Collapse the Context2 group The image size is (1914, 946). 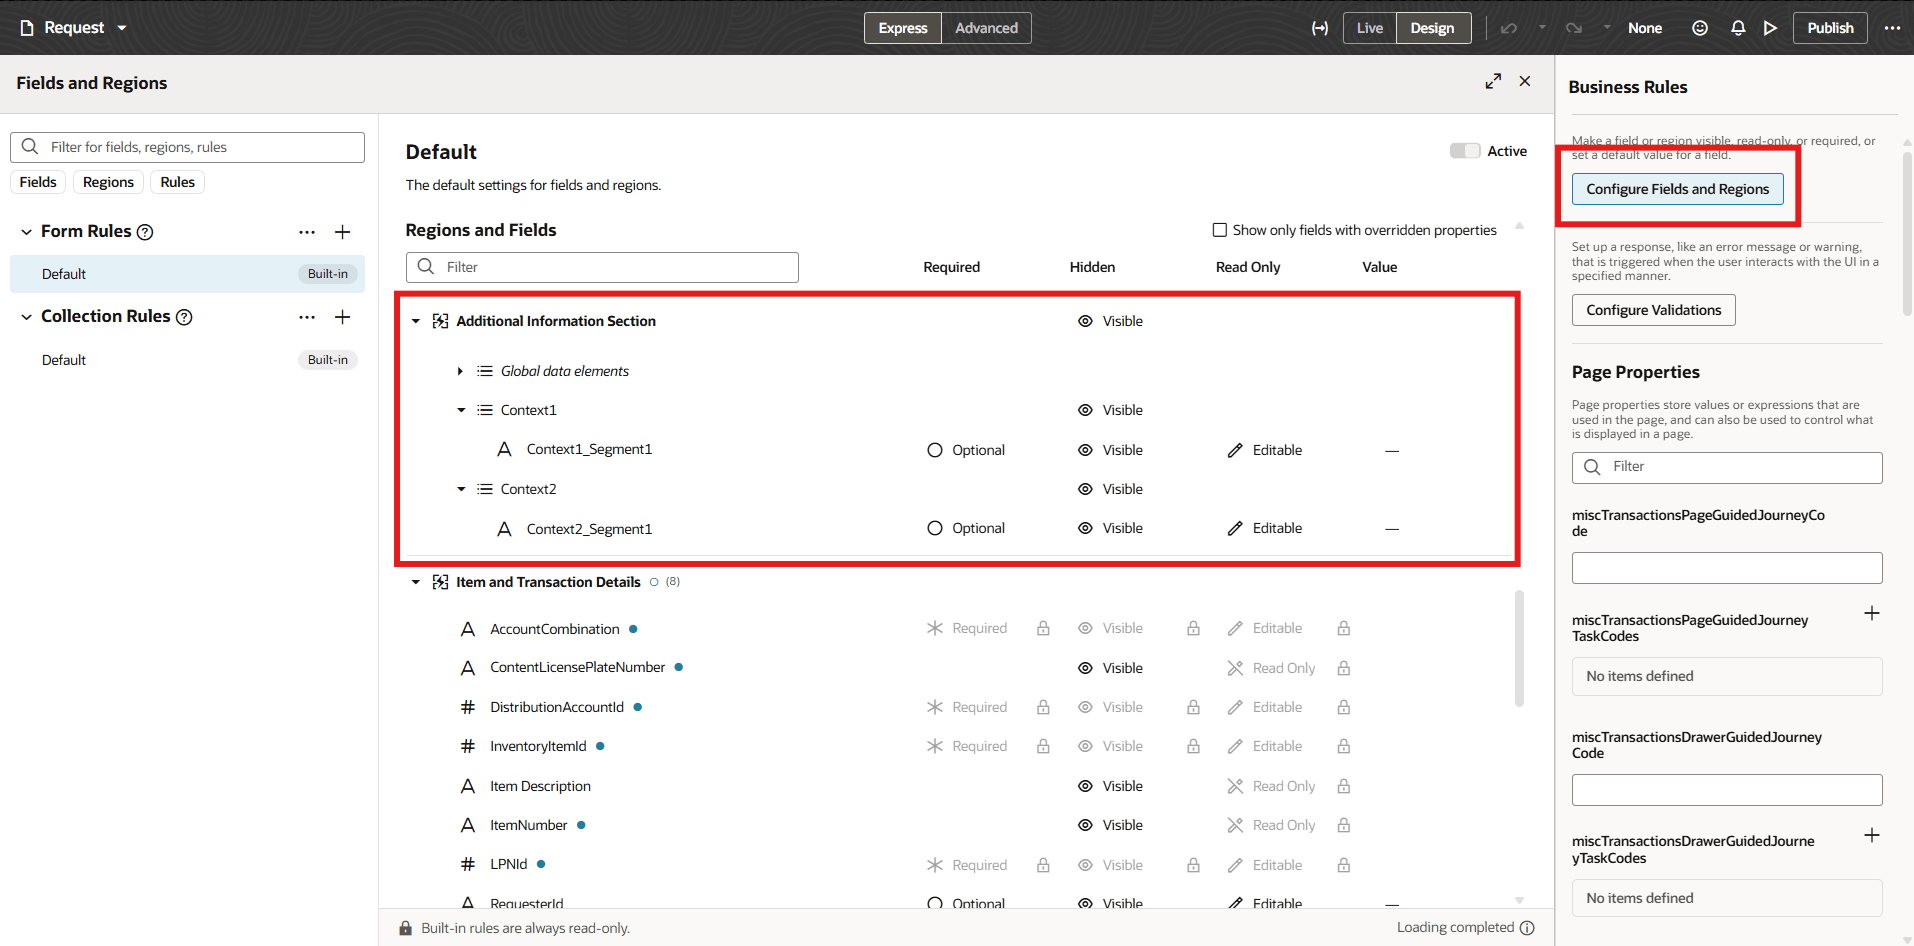[x=461, y=489]
